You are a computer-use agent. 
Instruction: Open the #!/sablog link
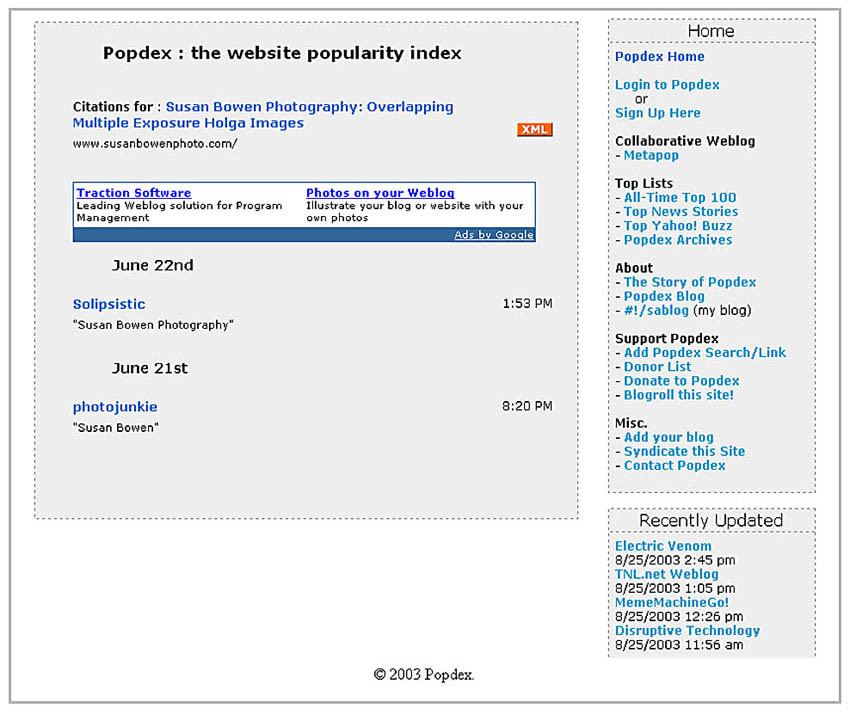[x=656, y=310]
